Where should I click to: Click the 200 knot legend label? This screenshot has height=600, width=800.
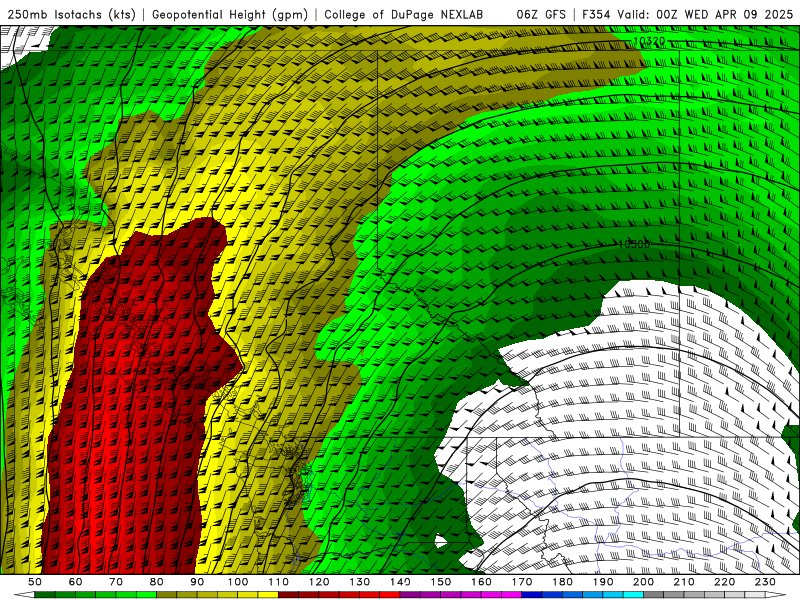[643, 582]
